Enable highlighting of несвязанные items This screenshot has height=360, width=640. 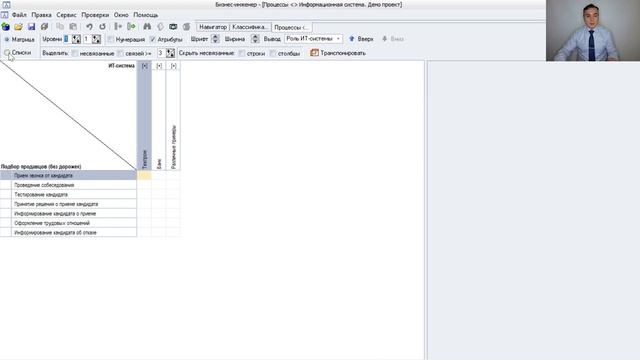[75, 53]
